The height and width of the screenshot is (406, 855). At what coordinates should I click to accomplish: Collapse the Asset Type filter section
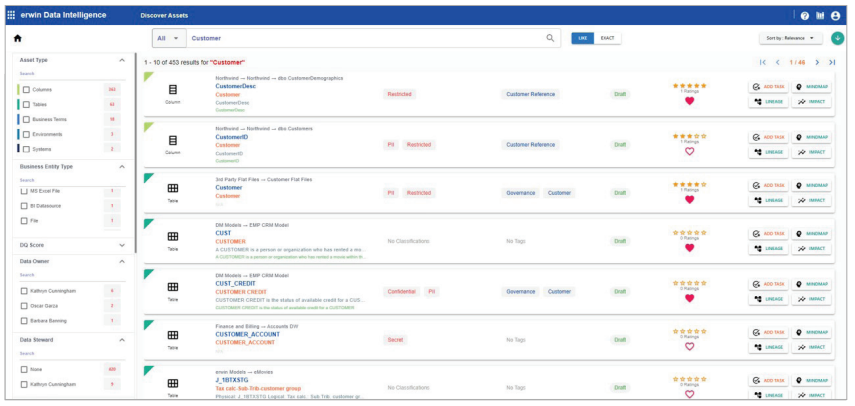coord(122,60)
